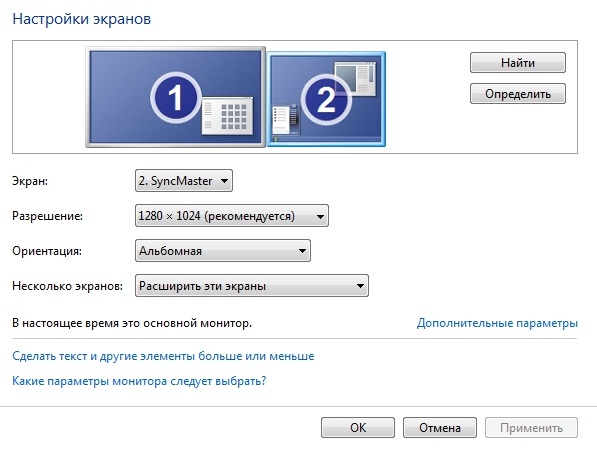Click the number 1 circle badge
This screenshot has height=449, width=597.
point(176,97)
